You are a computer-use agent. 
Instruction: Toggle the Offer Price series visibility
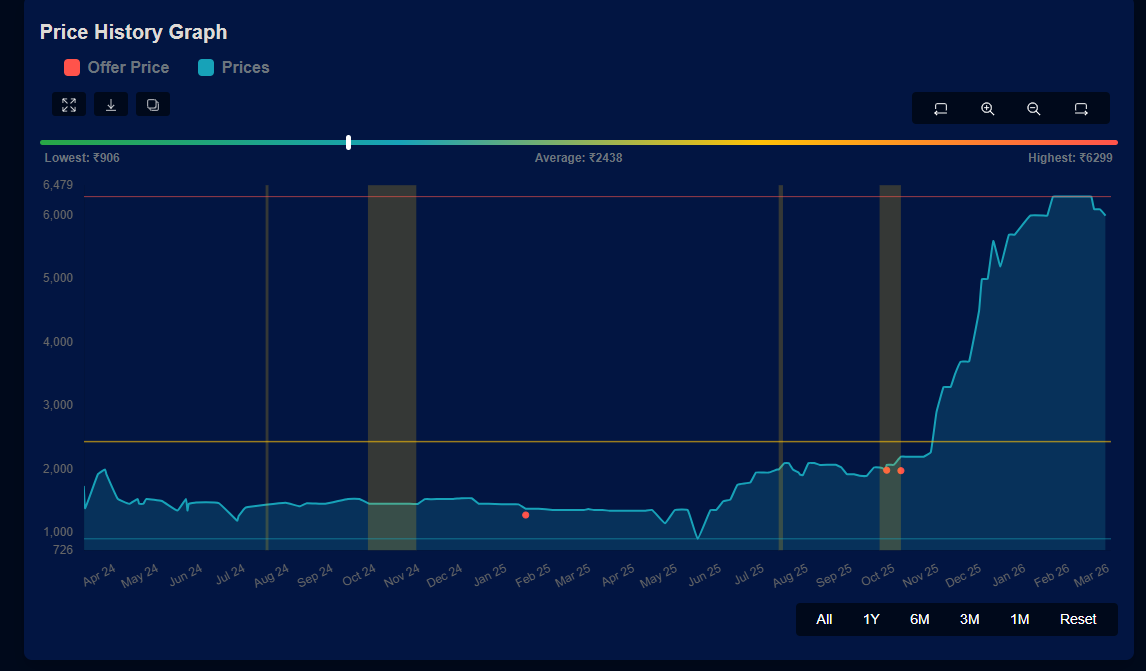116,67
